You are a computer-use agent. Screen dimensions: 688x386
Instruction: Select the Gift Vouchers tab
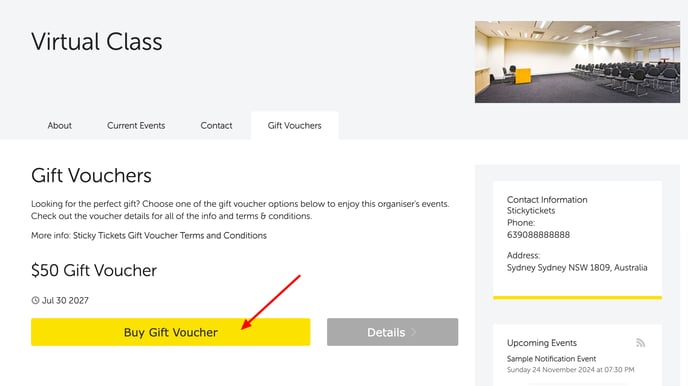click(294, 125)
